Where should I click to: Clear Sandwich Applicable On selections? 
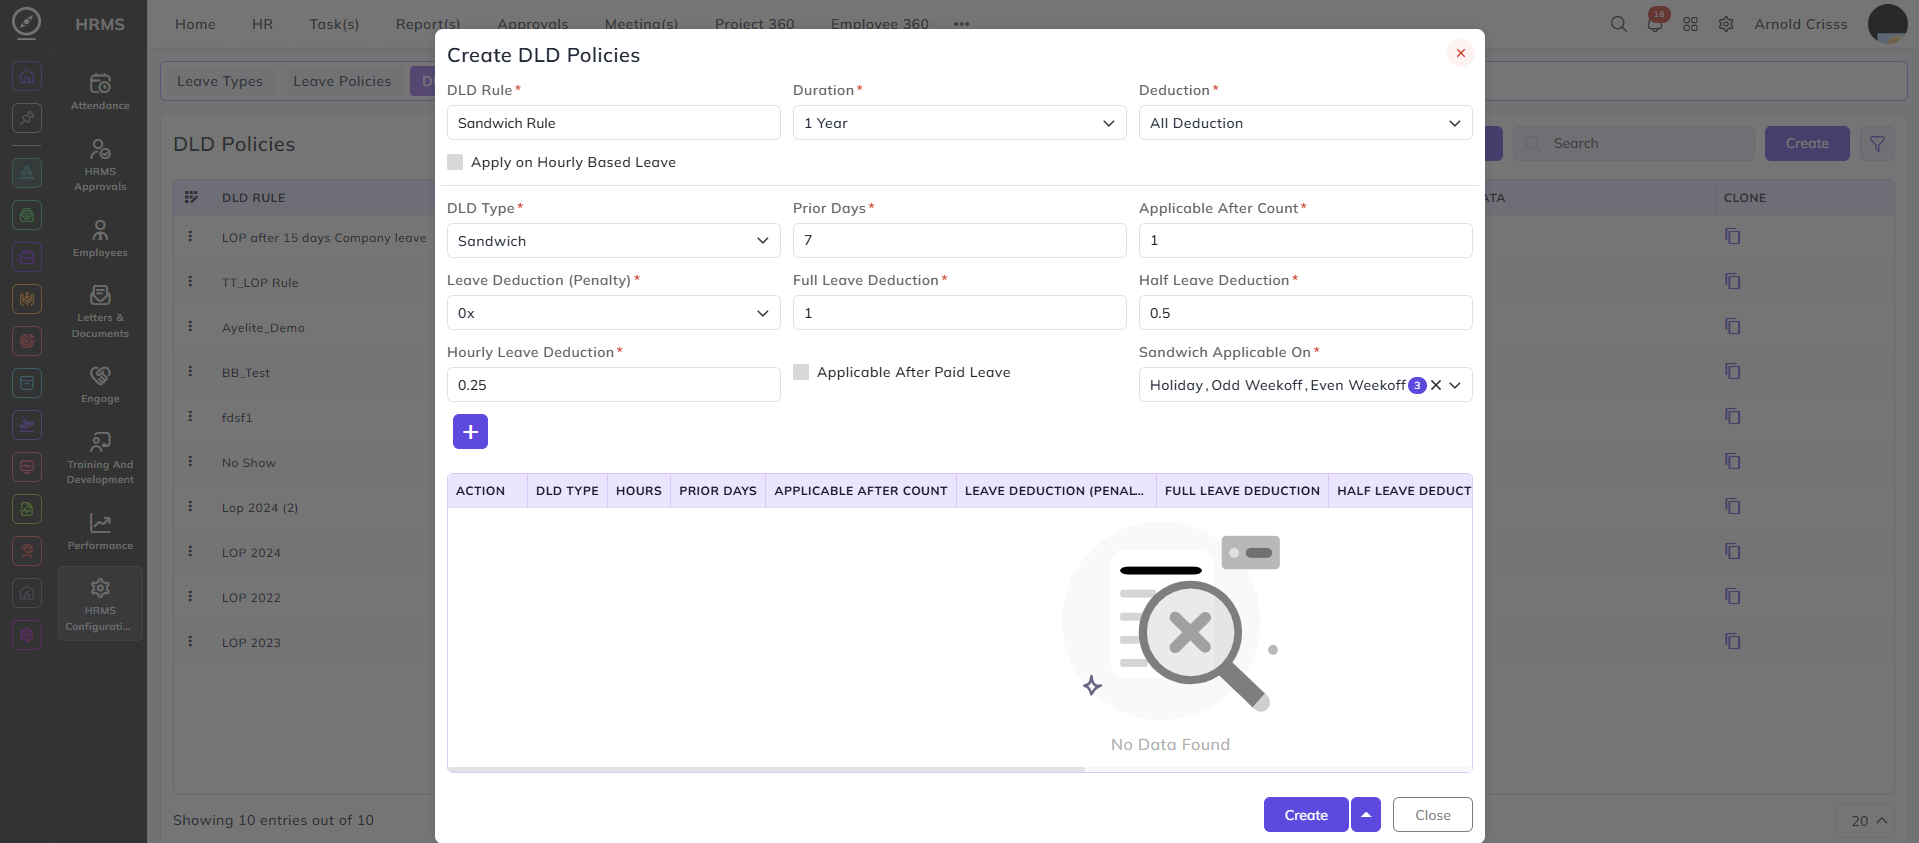(1436, 385)
